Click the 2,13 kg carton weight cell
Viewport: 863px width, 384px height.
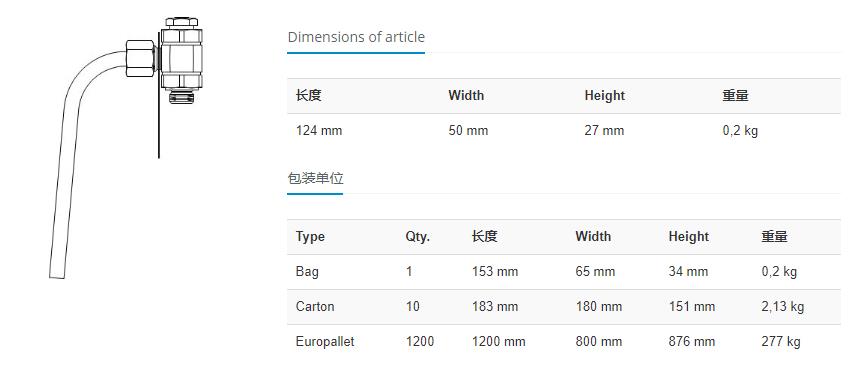point(783,306)
